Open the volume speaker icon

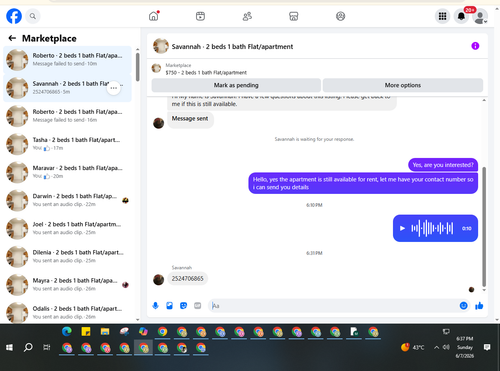(446, 347)
